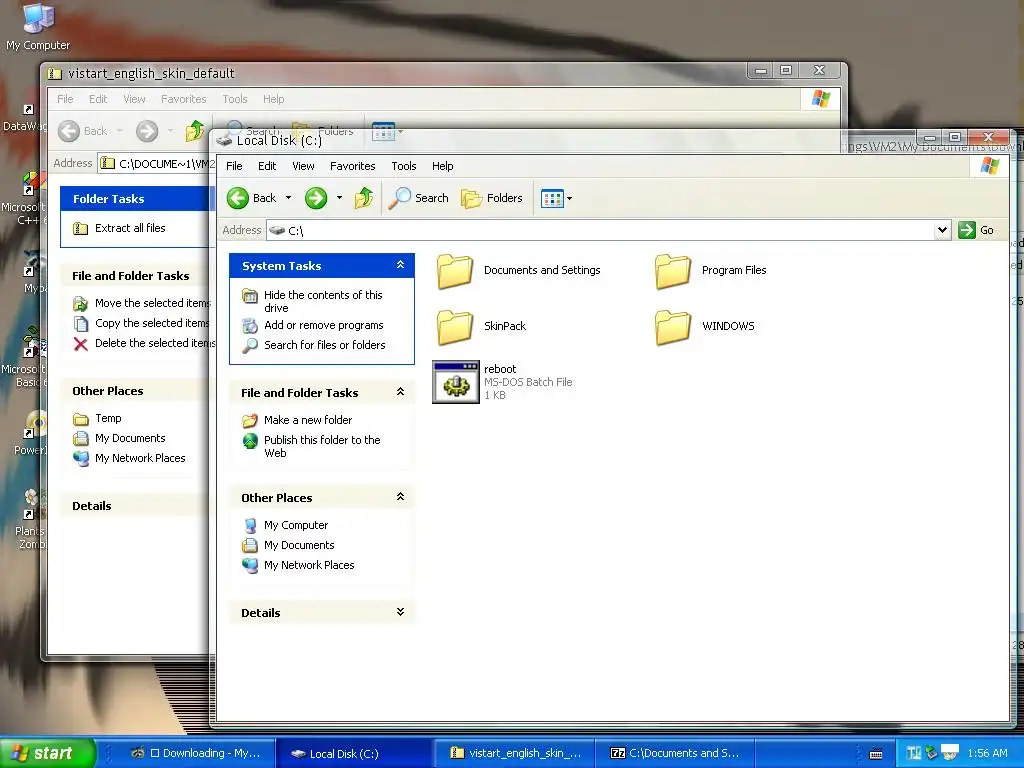Click the Back button in vistart window
The height and width of the screenshot is (768, 1024).
[x=82, y=131]
